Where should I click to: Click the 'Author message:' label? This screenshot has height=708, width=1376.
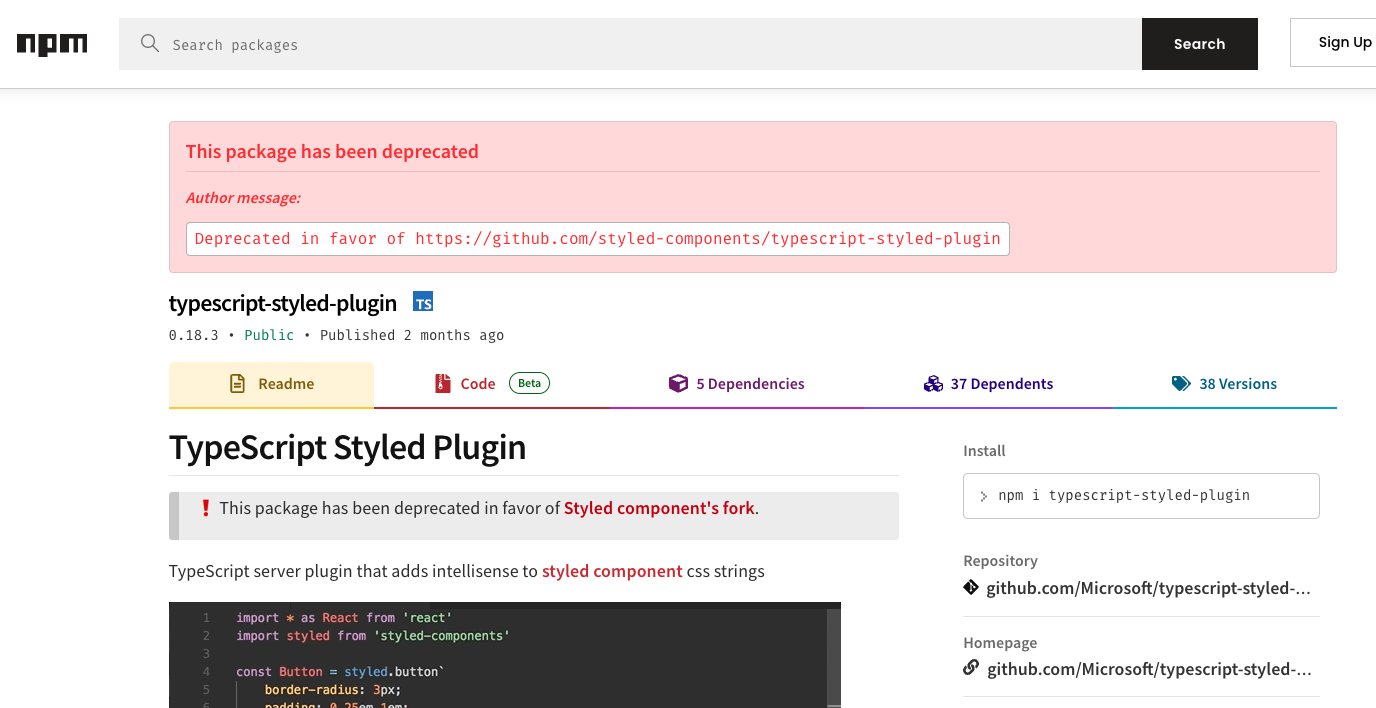pyautogui.click(x=243, y=198)
